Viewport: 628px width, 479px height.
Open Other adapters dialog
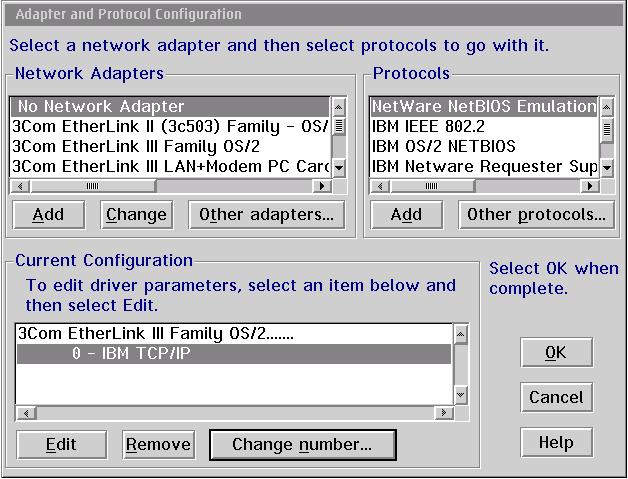coord(266,214)
